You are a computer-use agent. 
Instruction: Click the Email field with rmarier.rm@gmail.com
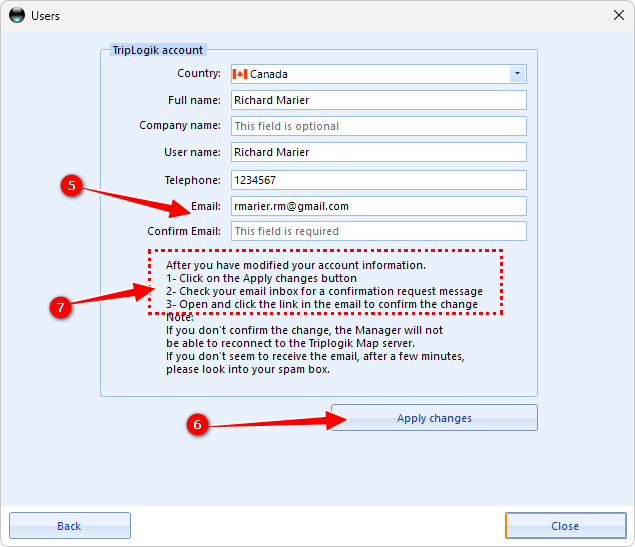(379, 206)
